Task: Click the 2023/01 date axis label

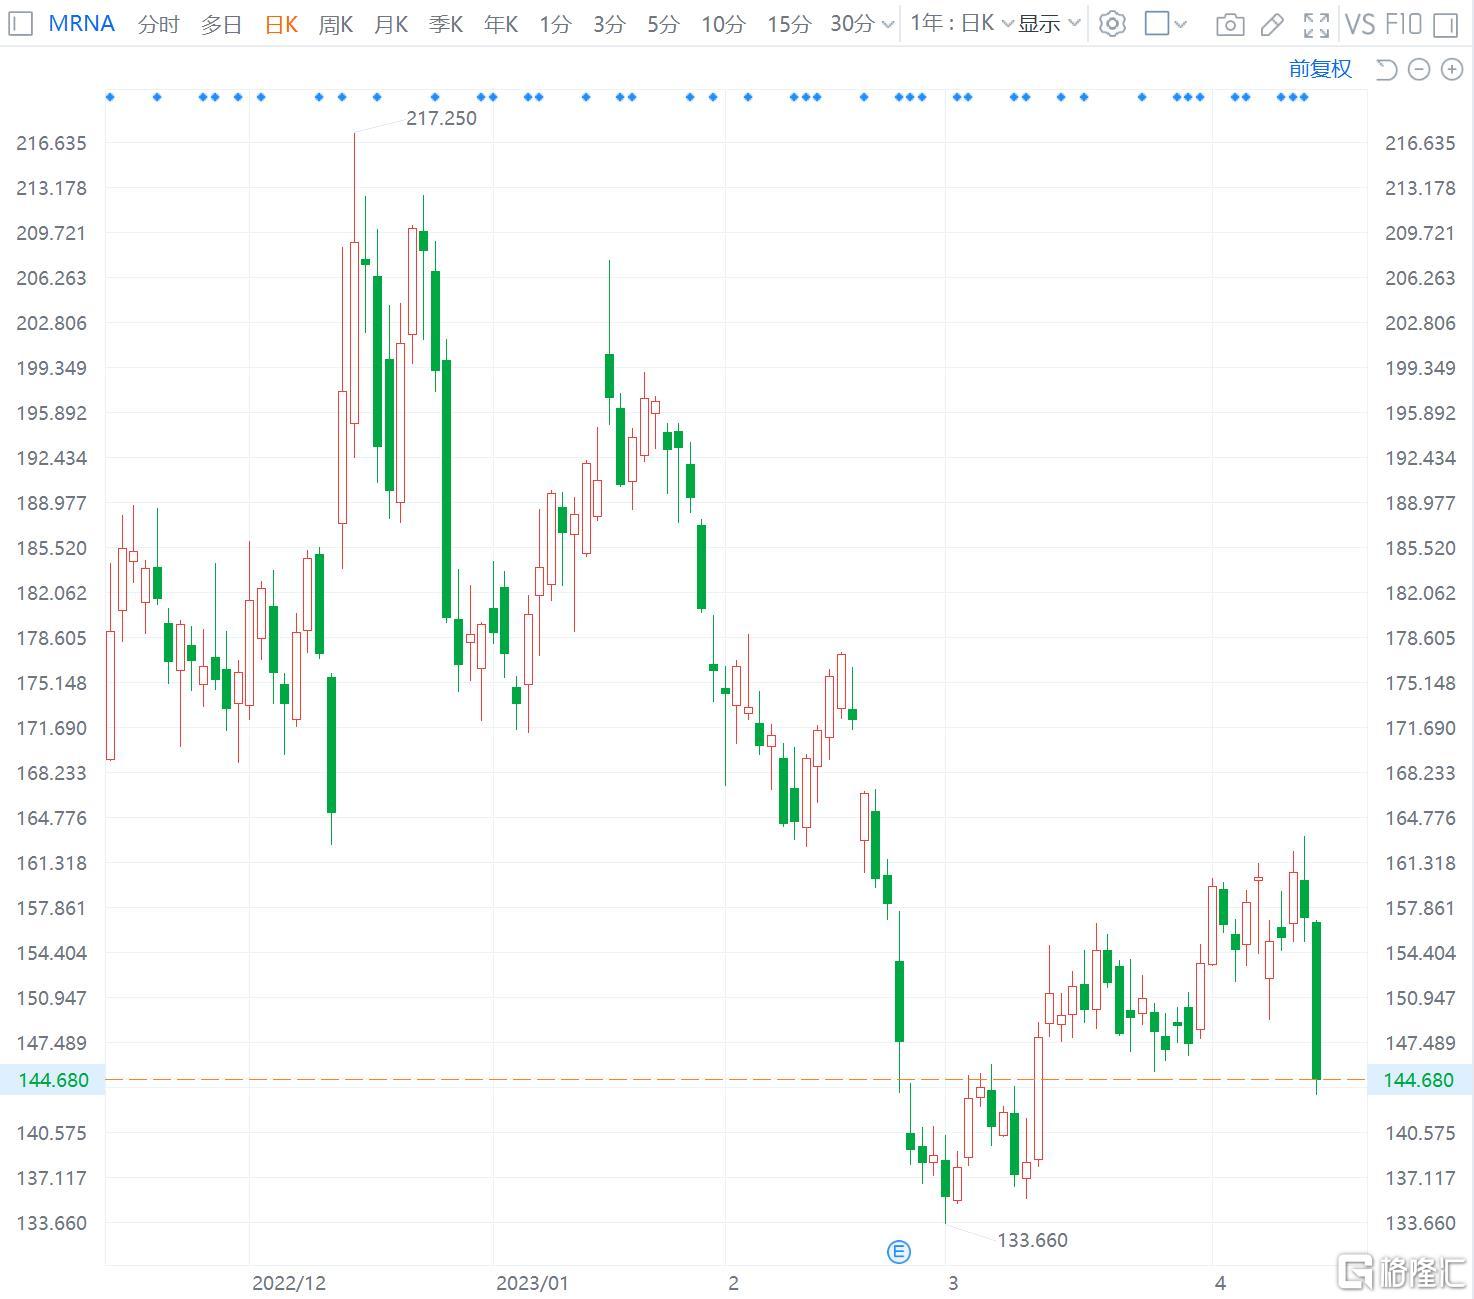Action: [x=532, y=1283]
